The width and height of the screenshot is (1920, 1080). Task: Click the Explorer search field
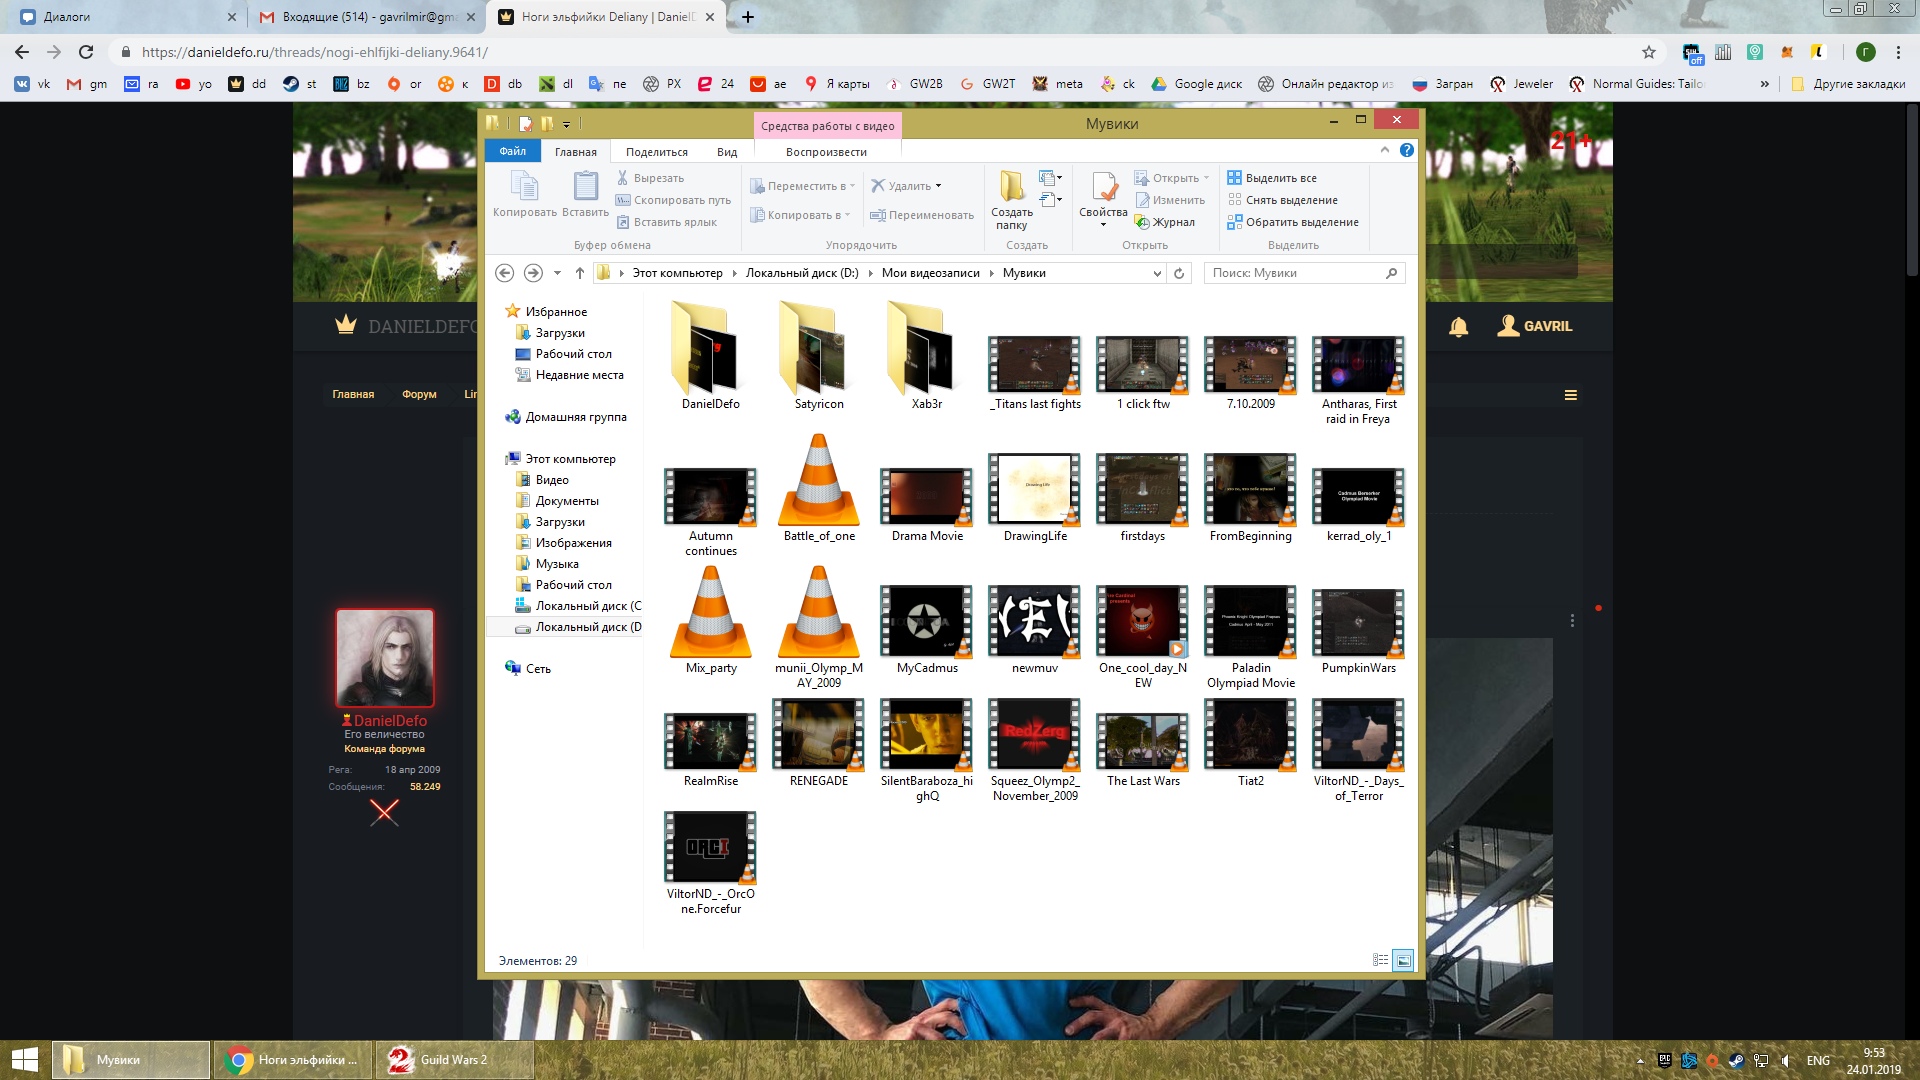[1304, 273]
